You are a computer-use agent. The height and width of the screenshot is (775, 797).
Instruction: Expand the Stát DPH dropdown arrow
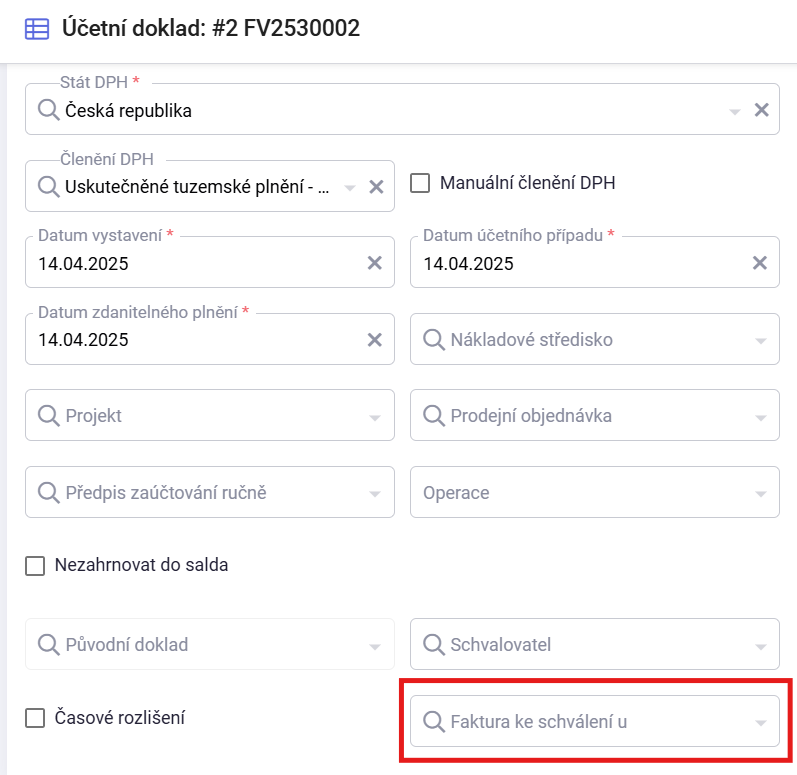point(734,112)
